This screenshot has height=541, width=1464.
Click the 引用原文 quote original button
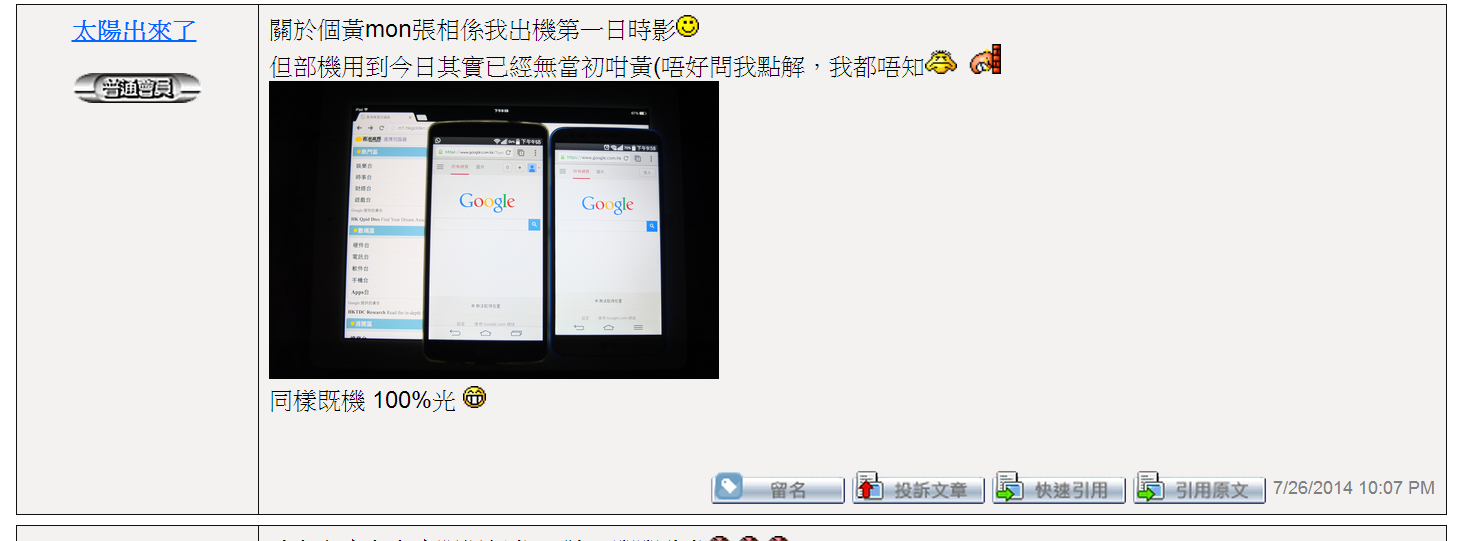click(x=1199, y=488)
